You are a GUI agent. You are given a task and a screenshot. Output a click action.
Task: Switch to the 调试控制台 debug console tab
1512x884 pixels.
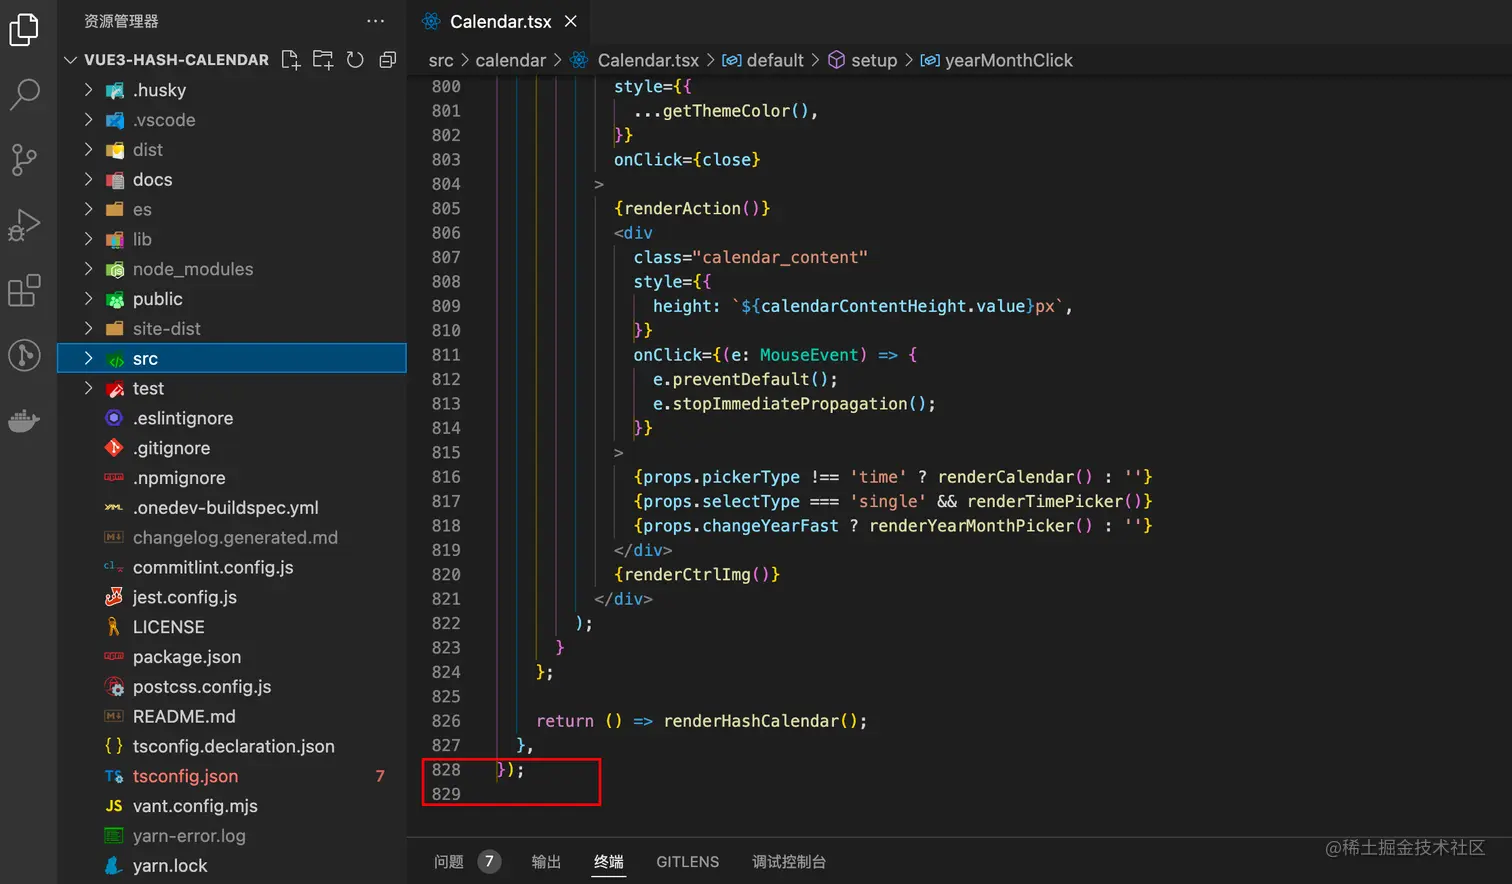tap(789, 862)
